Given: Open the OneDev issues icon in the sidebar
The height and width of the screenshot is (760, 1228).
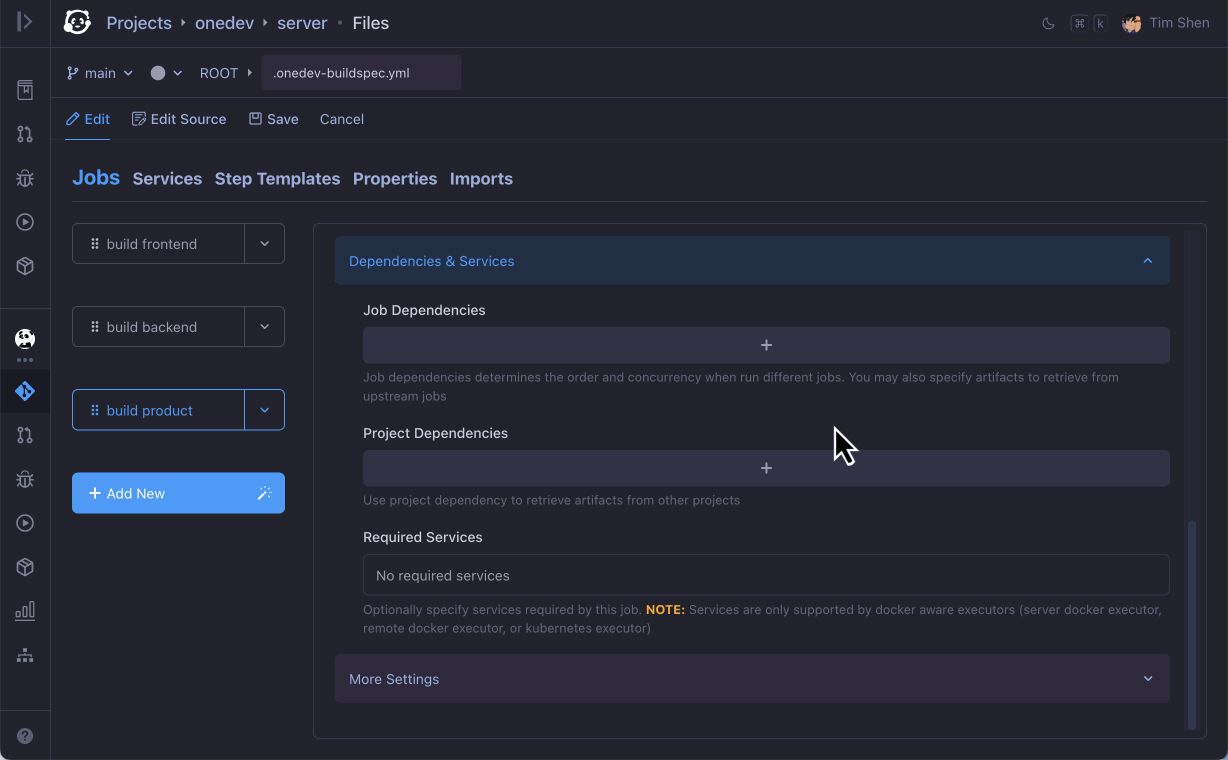Looking at the screenshot, I should pyautogui.click(x=25, y=479).
